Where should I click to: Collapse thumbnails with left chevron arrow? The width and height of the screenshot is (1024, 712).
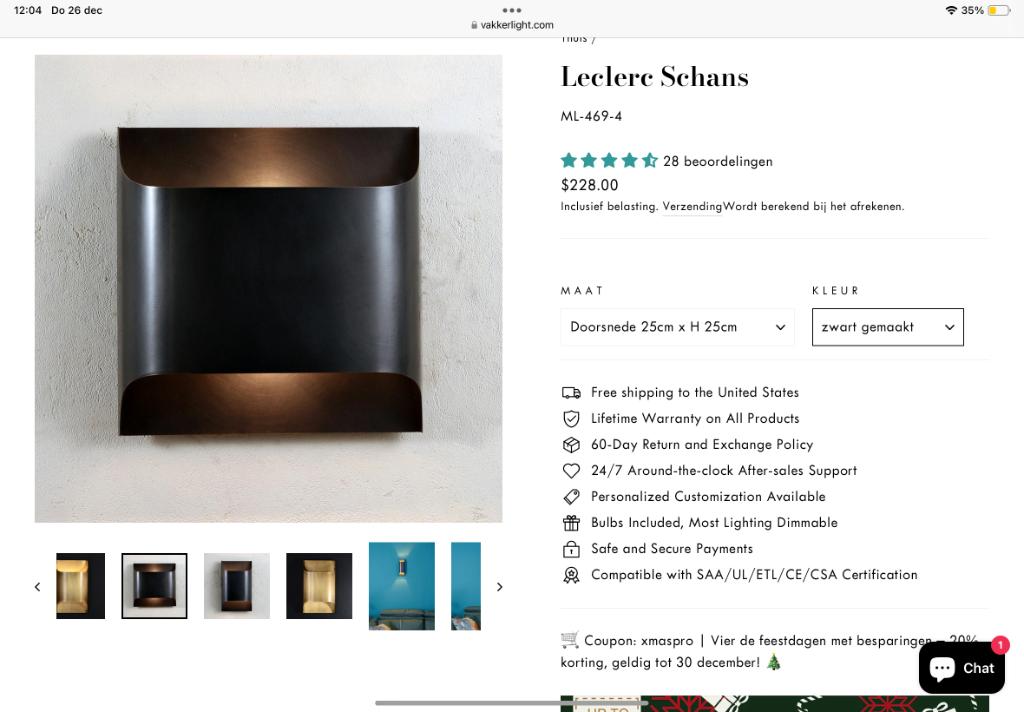(37, 586)
